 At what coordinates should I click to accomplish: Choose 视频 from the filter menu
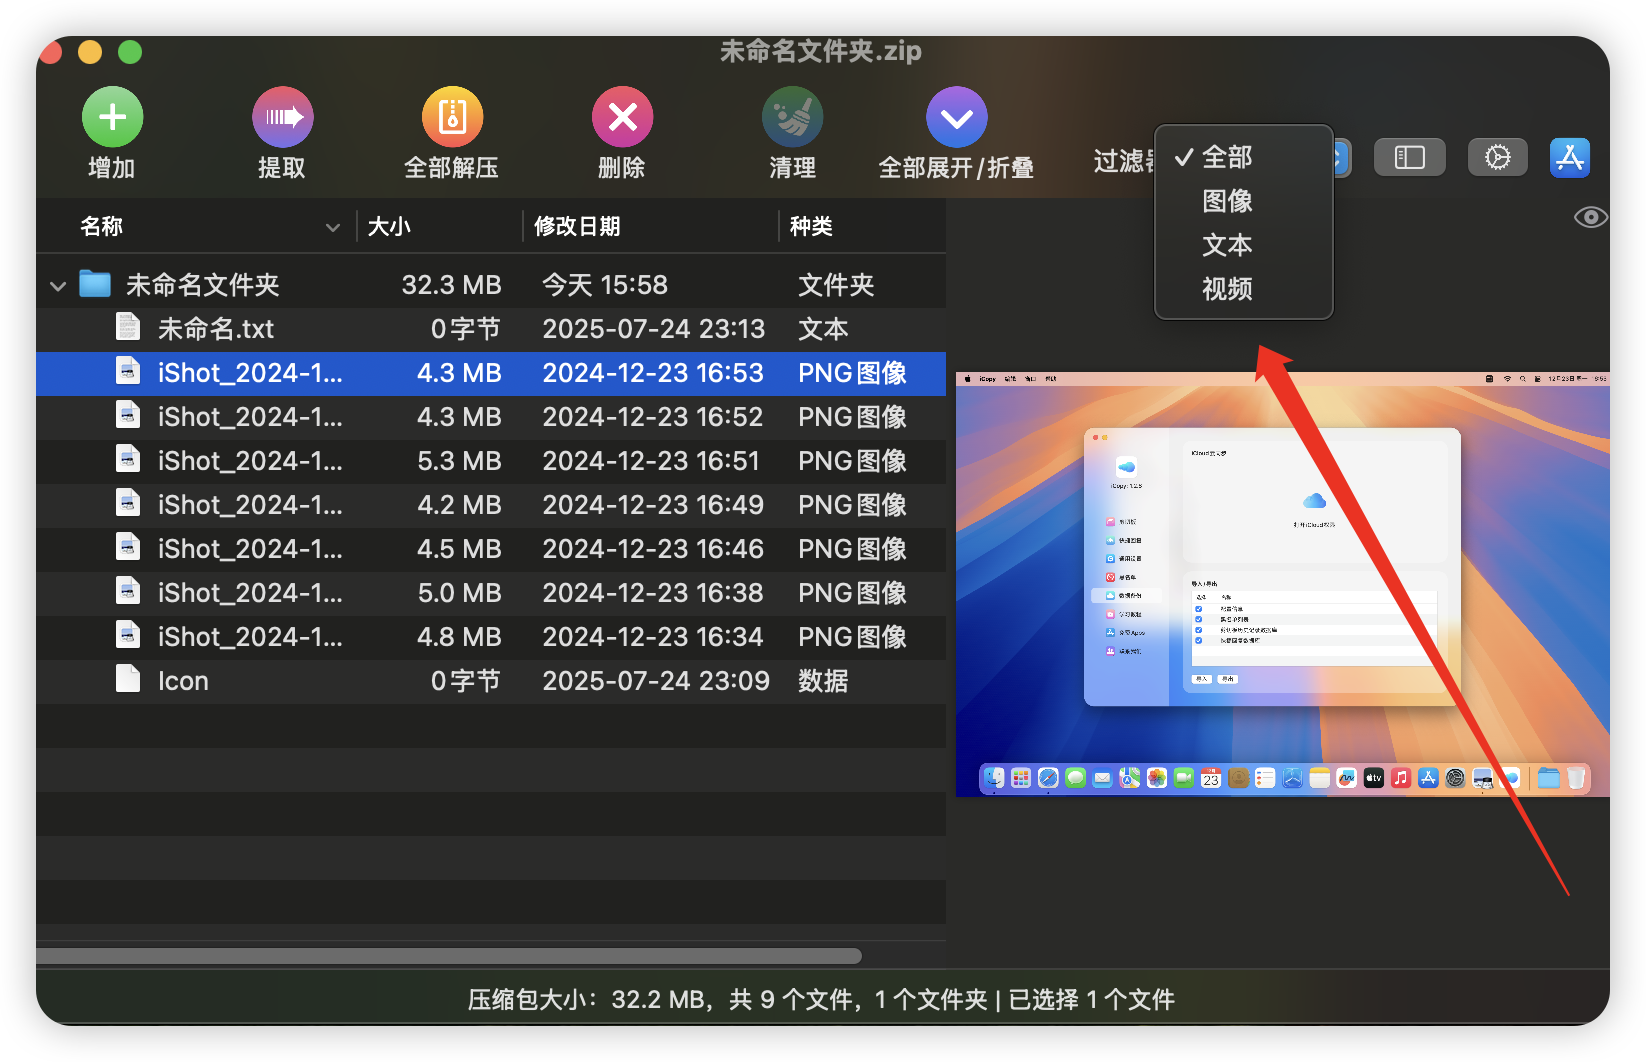point(1227,289)
